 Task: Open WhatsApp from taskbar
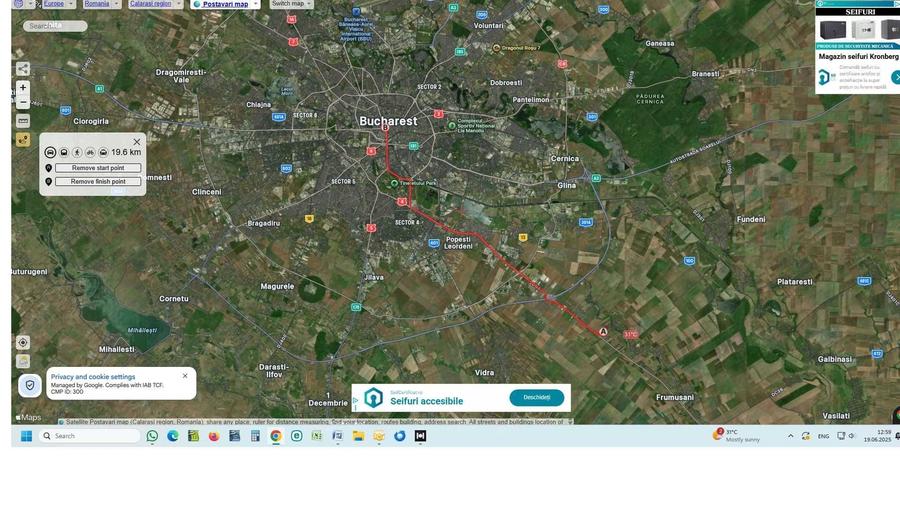coord(152,436)
